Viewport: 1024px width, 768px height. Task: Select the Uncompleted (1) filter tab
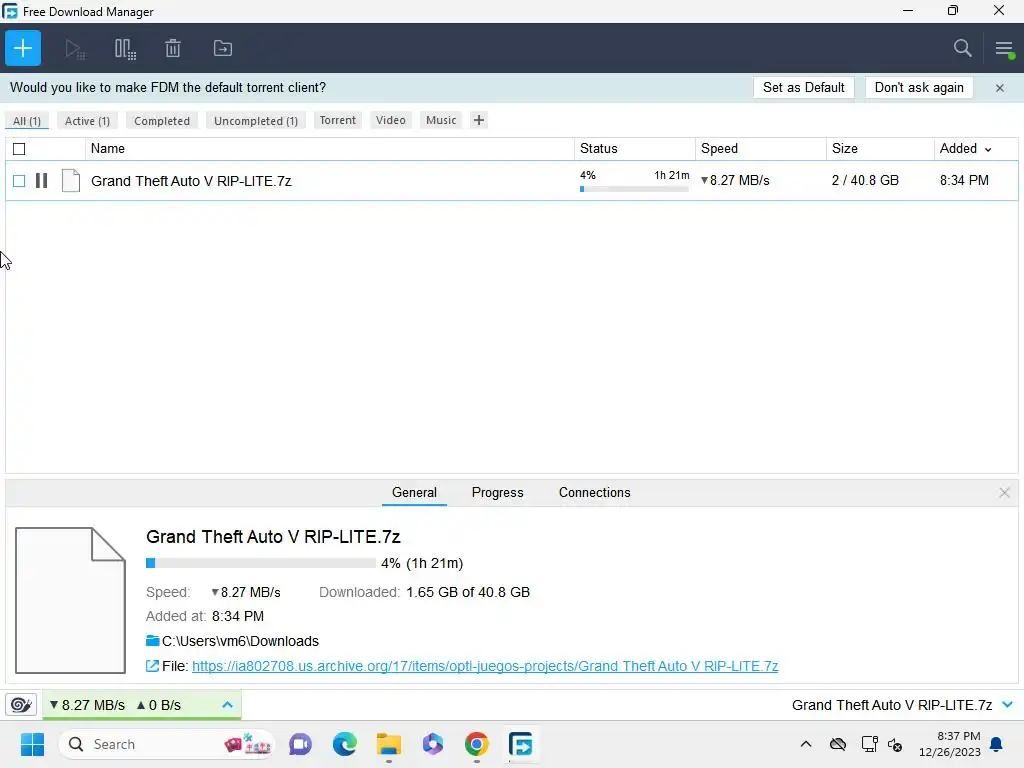click(256, 121)
